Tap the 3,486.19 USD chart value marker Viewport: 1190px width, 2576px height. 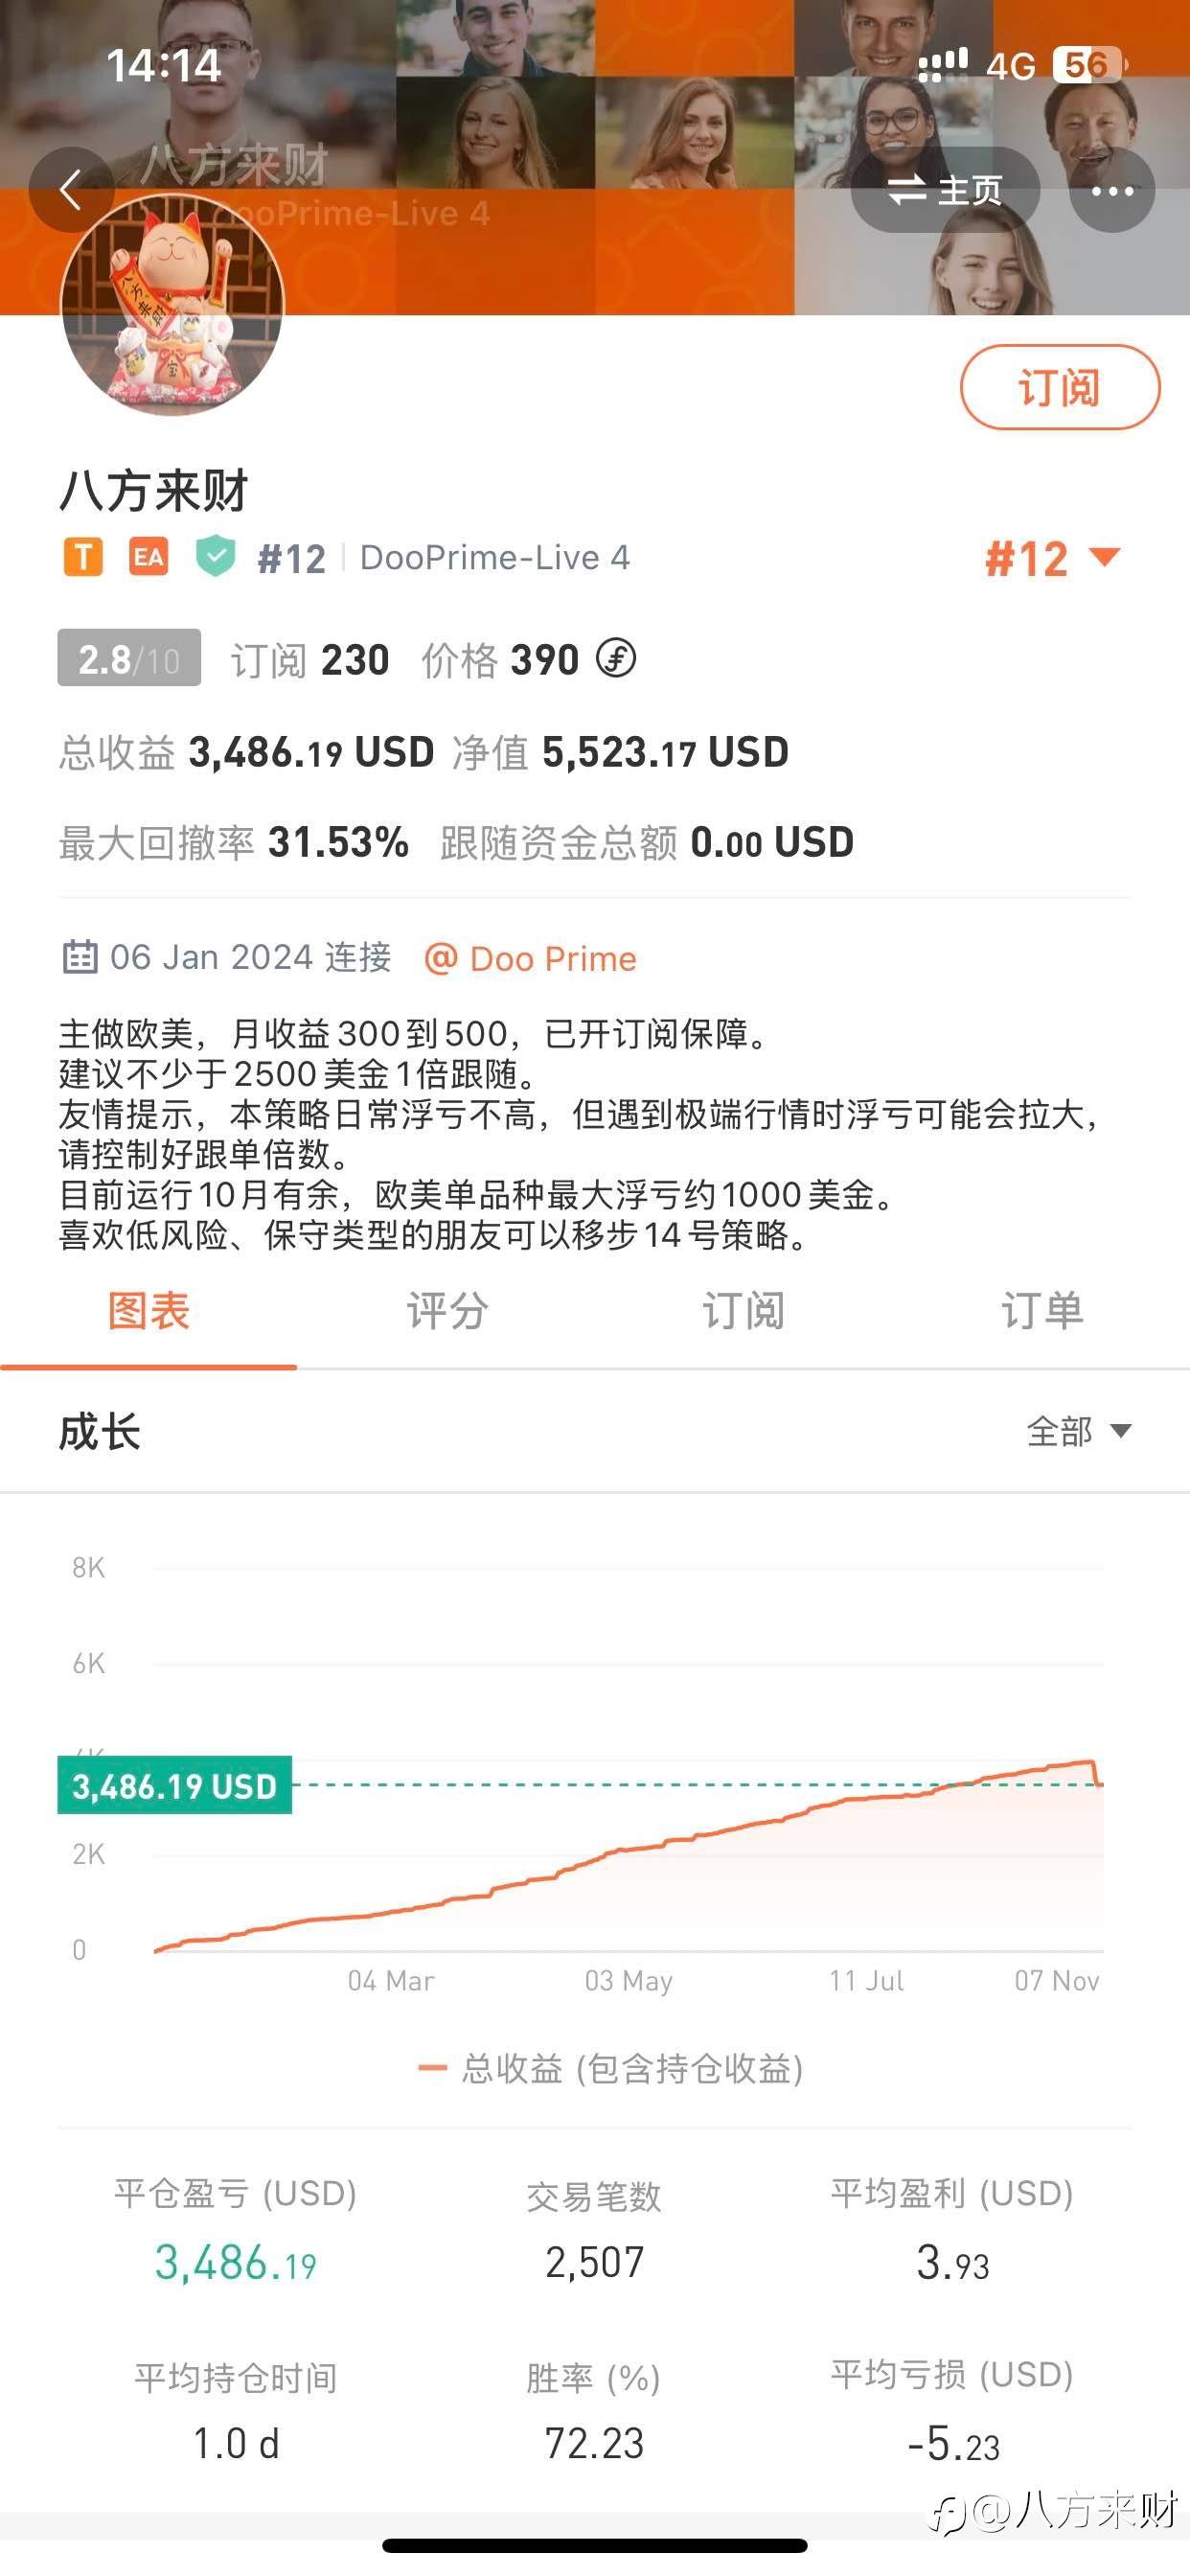175,1785
